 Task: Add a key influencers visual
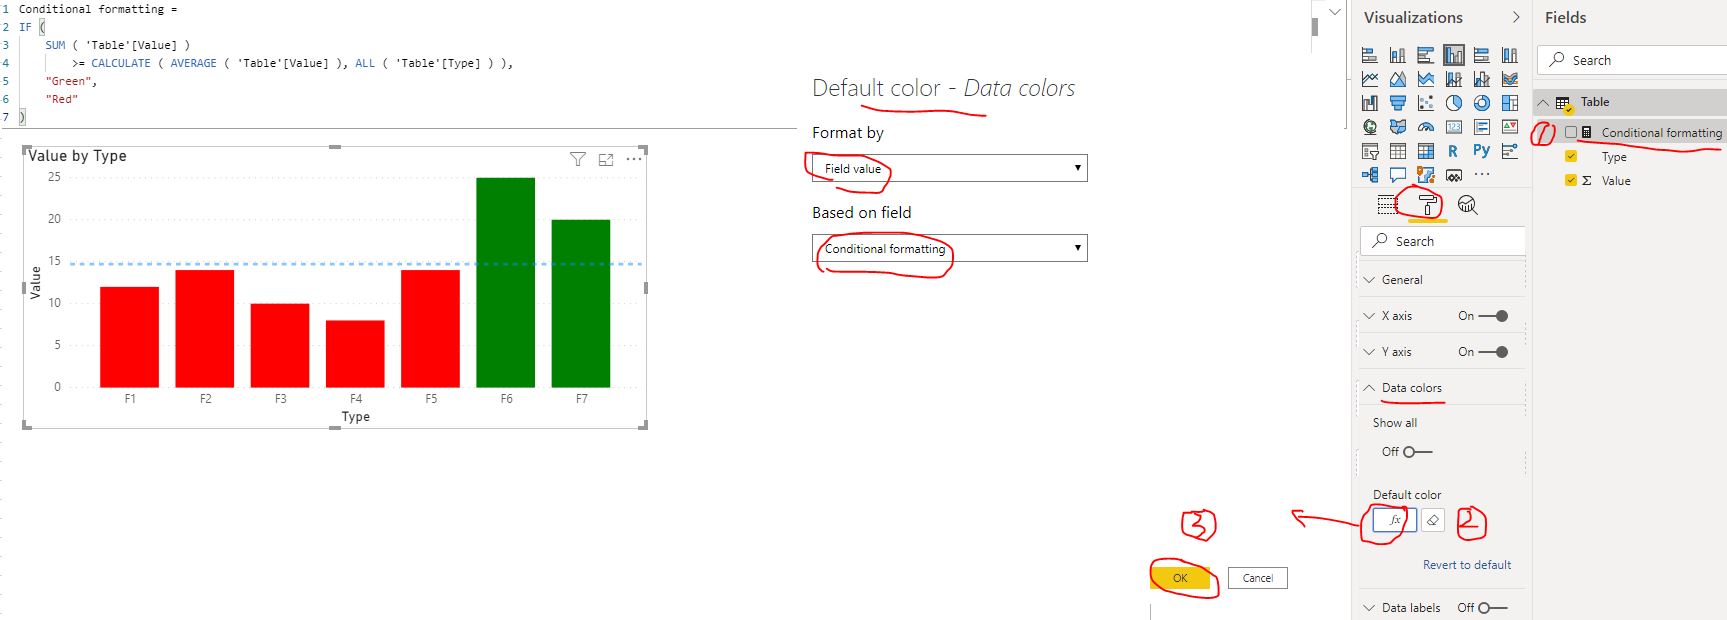pos(1510,151)
